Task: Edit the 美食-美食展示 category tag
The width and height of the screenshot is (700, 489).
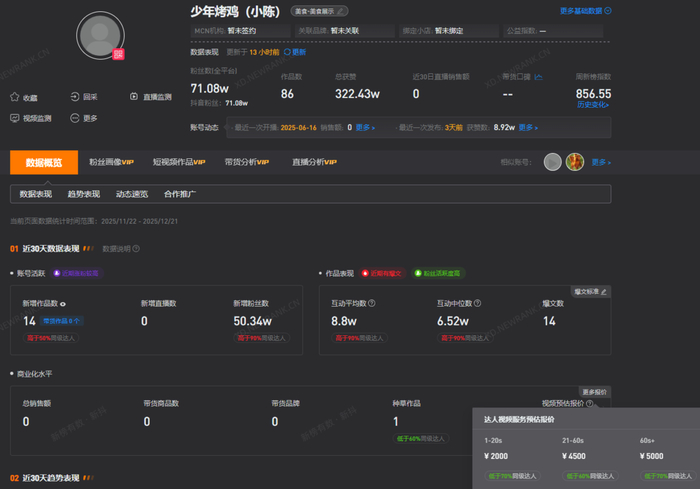Action: tap(319, 11)
